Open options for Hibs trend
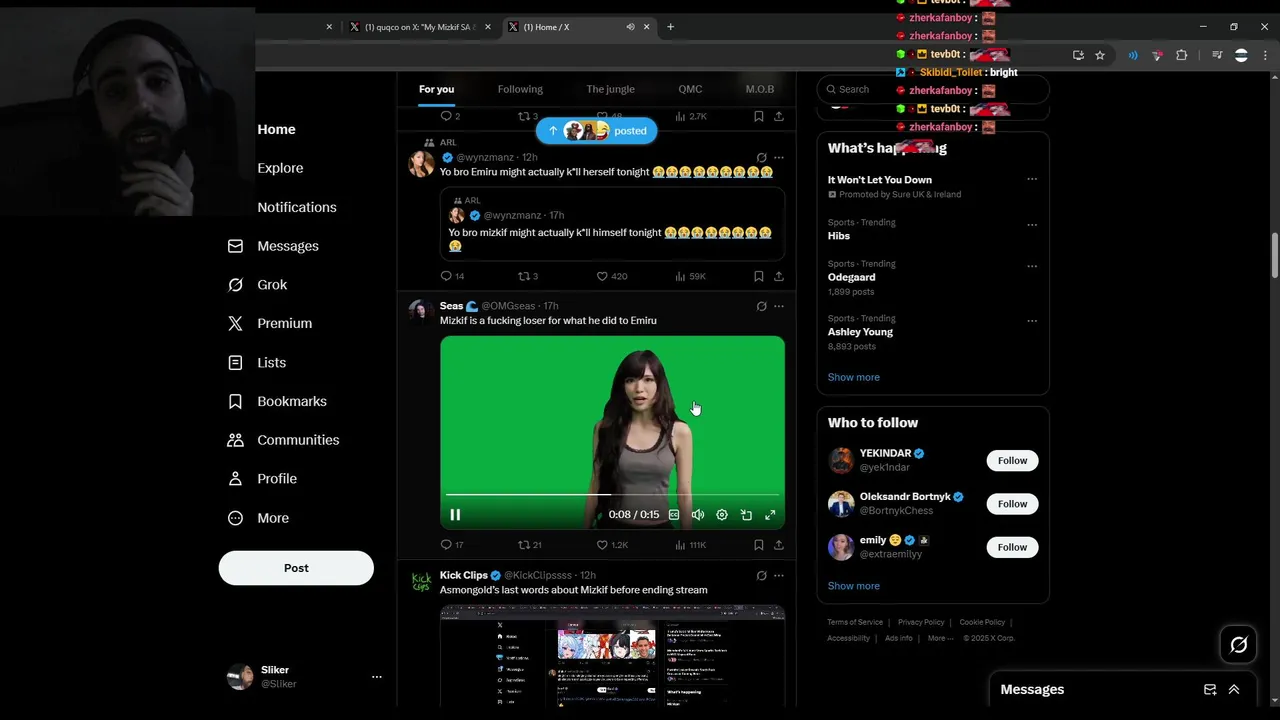 tap(1032, 225)
